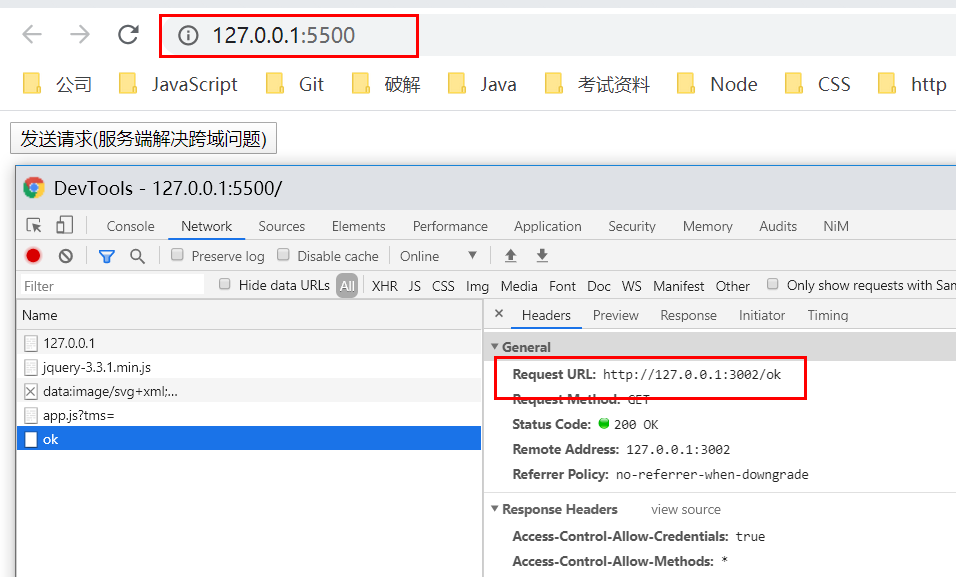Viewport: 956px width, 577px height.
Task: Clear the network log icon
Action: 66,256
